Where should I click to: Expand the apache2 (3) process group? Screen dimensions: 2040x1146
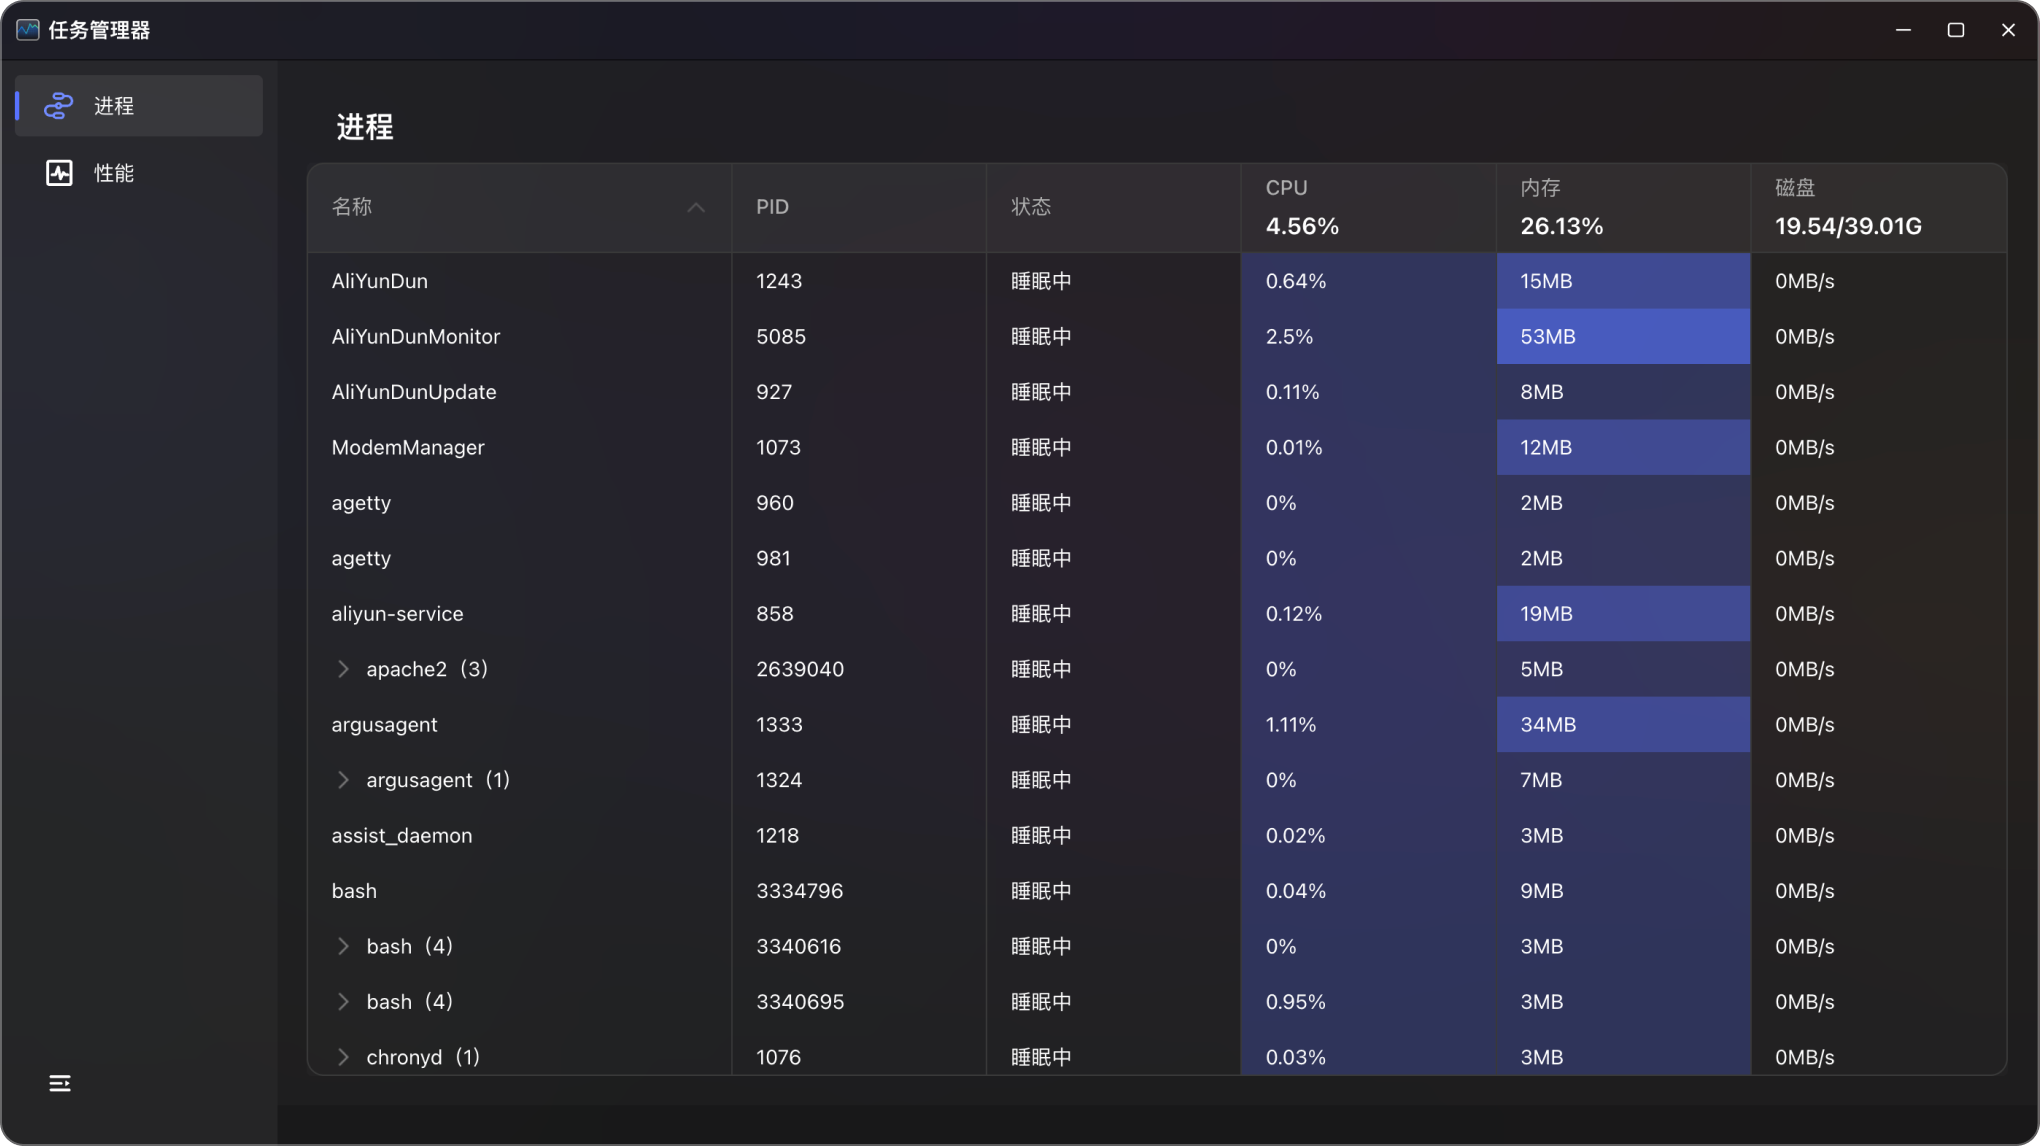(343, 669)
